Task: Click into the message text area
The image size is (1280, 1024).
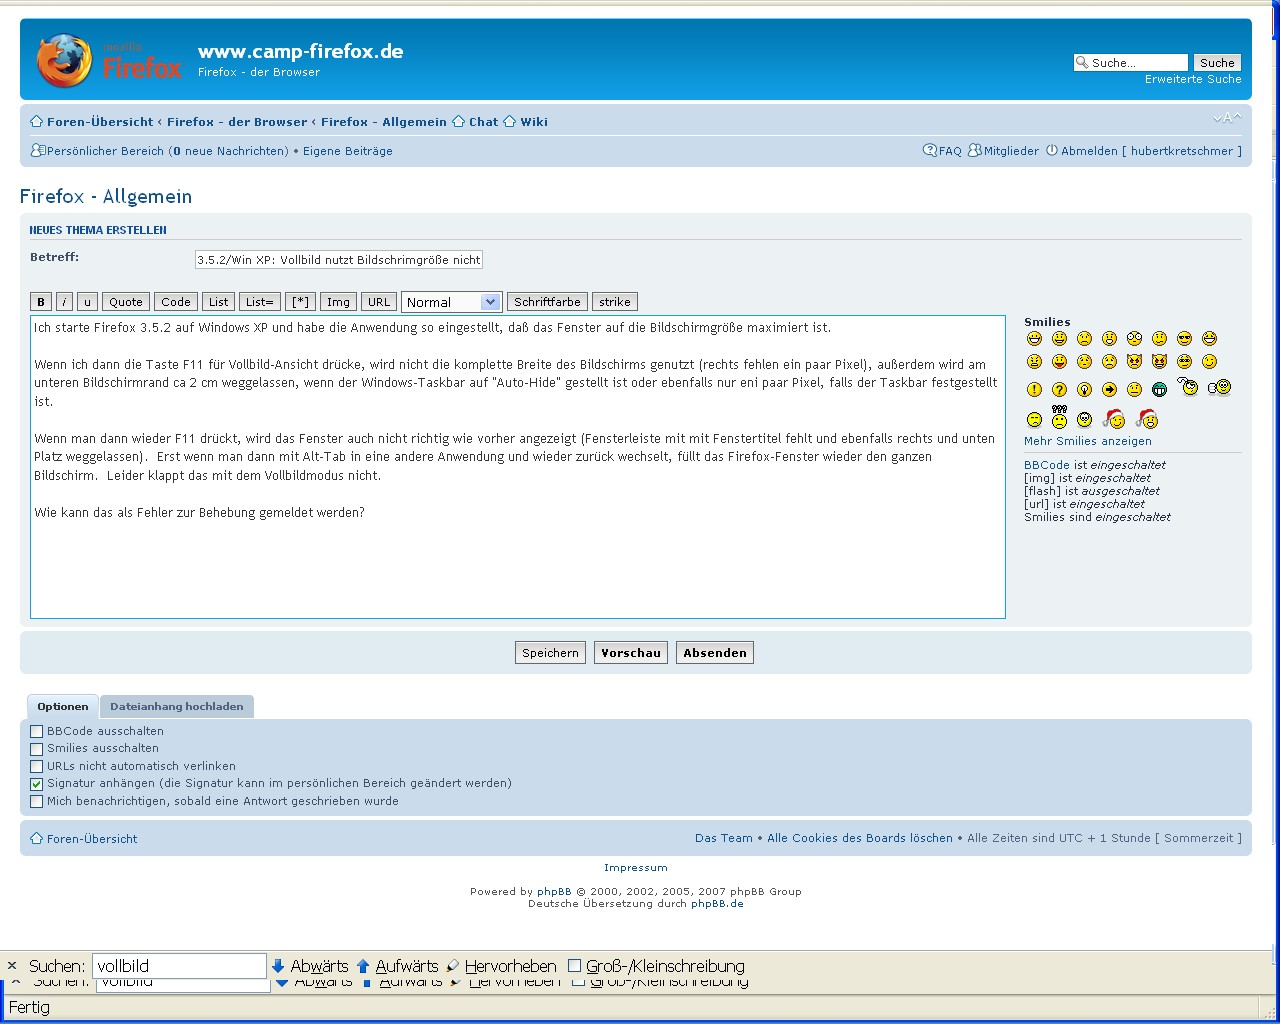Action: coord(518,467)
